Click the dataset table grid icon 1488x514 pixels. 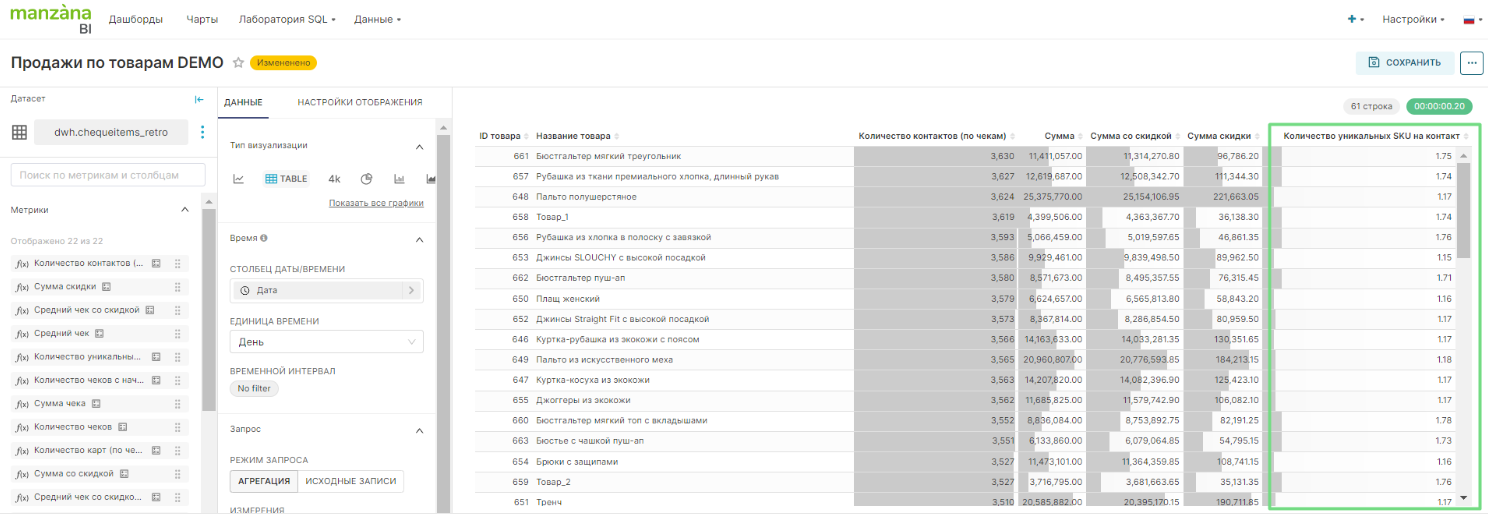pos(19,132)
